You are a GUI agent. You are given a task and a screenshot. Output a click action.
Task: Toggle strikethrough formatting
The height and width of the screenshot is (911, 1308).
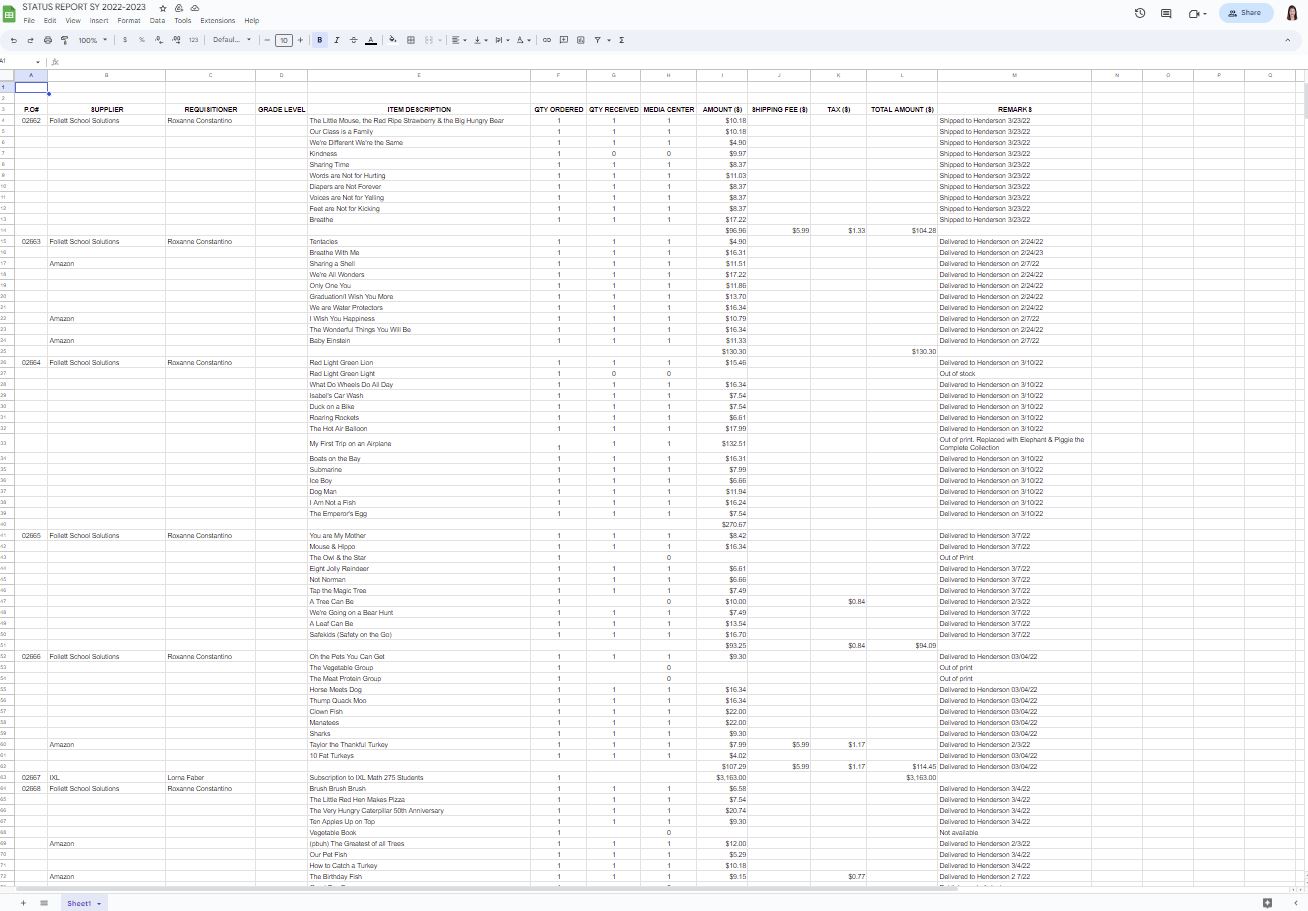click(x=353, y=40)
